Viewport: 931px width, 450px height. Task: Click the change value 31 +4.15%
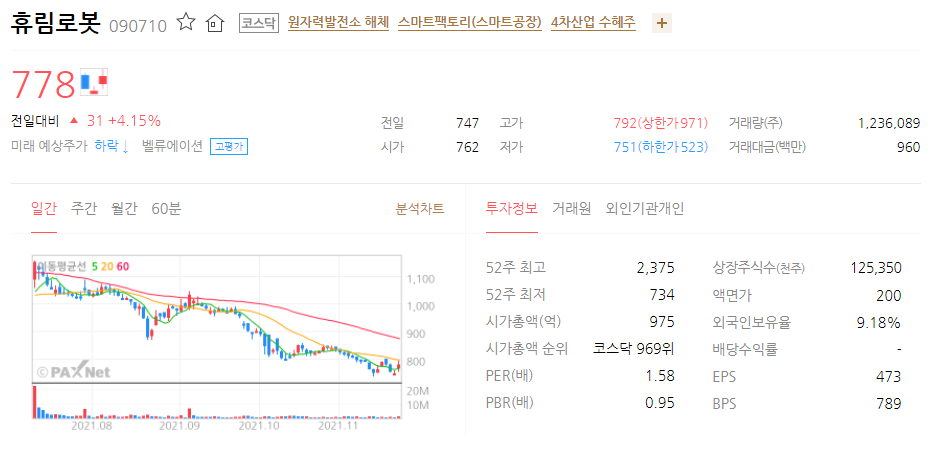tap(124, 121)
